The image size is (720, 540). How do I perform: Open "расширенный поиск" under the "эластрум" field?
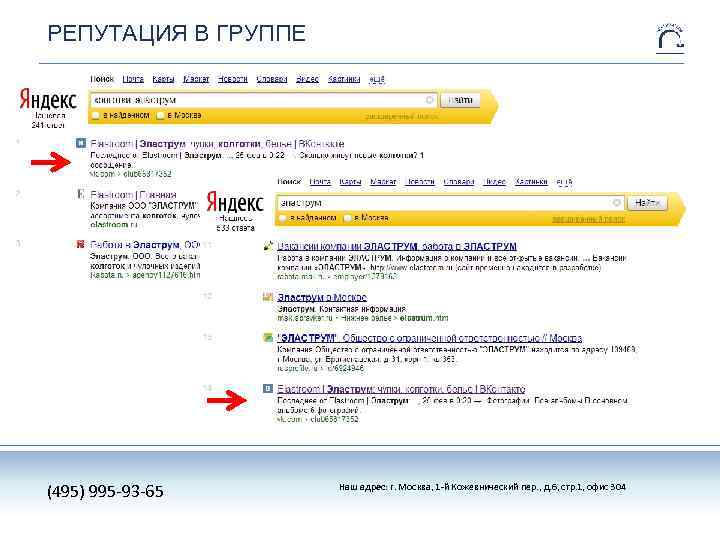[x=588, y=219]
